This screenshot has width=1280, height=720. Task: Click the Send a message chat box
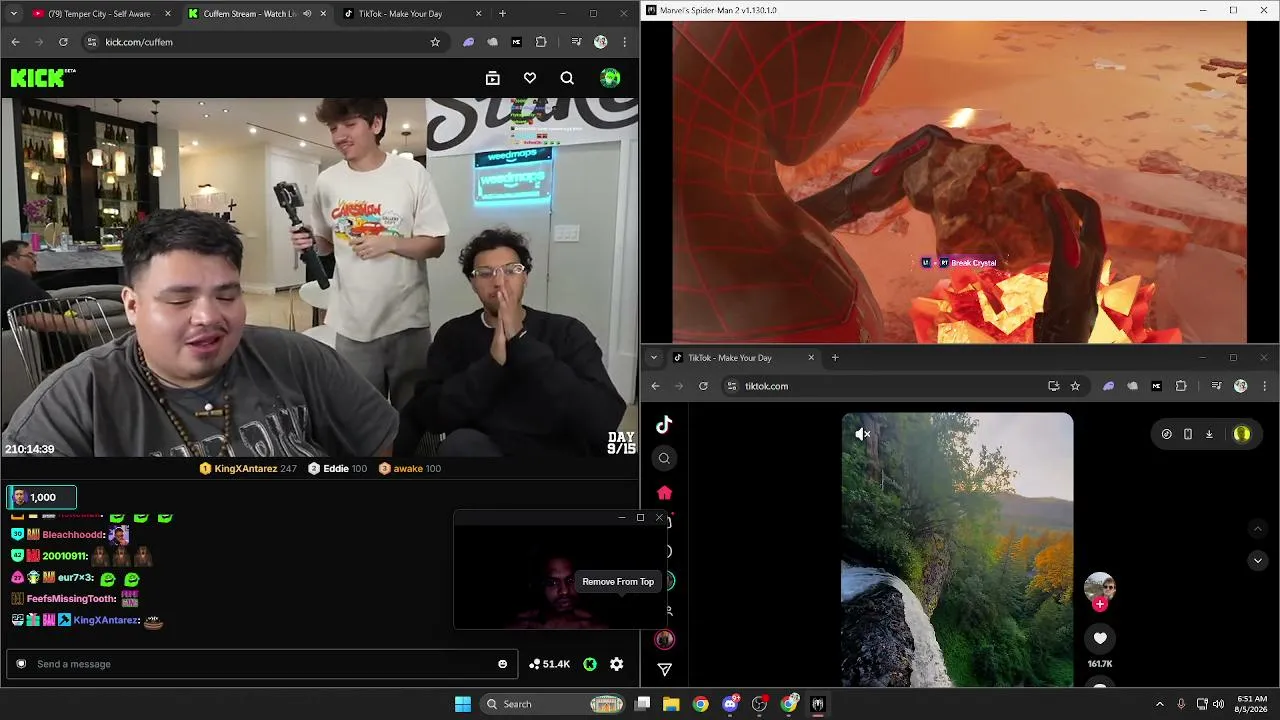(261, 664)
